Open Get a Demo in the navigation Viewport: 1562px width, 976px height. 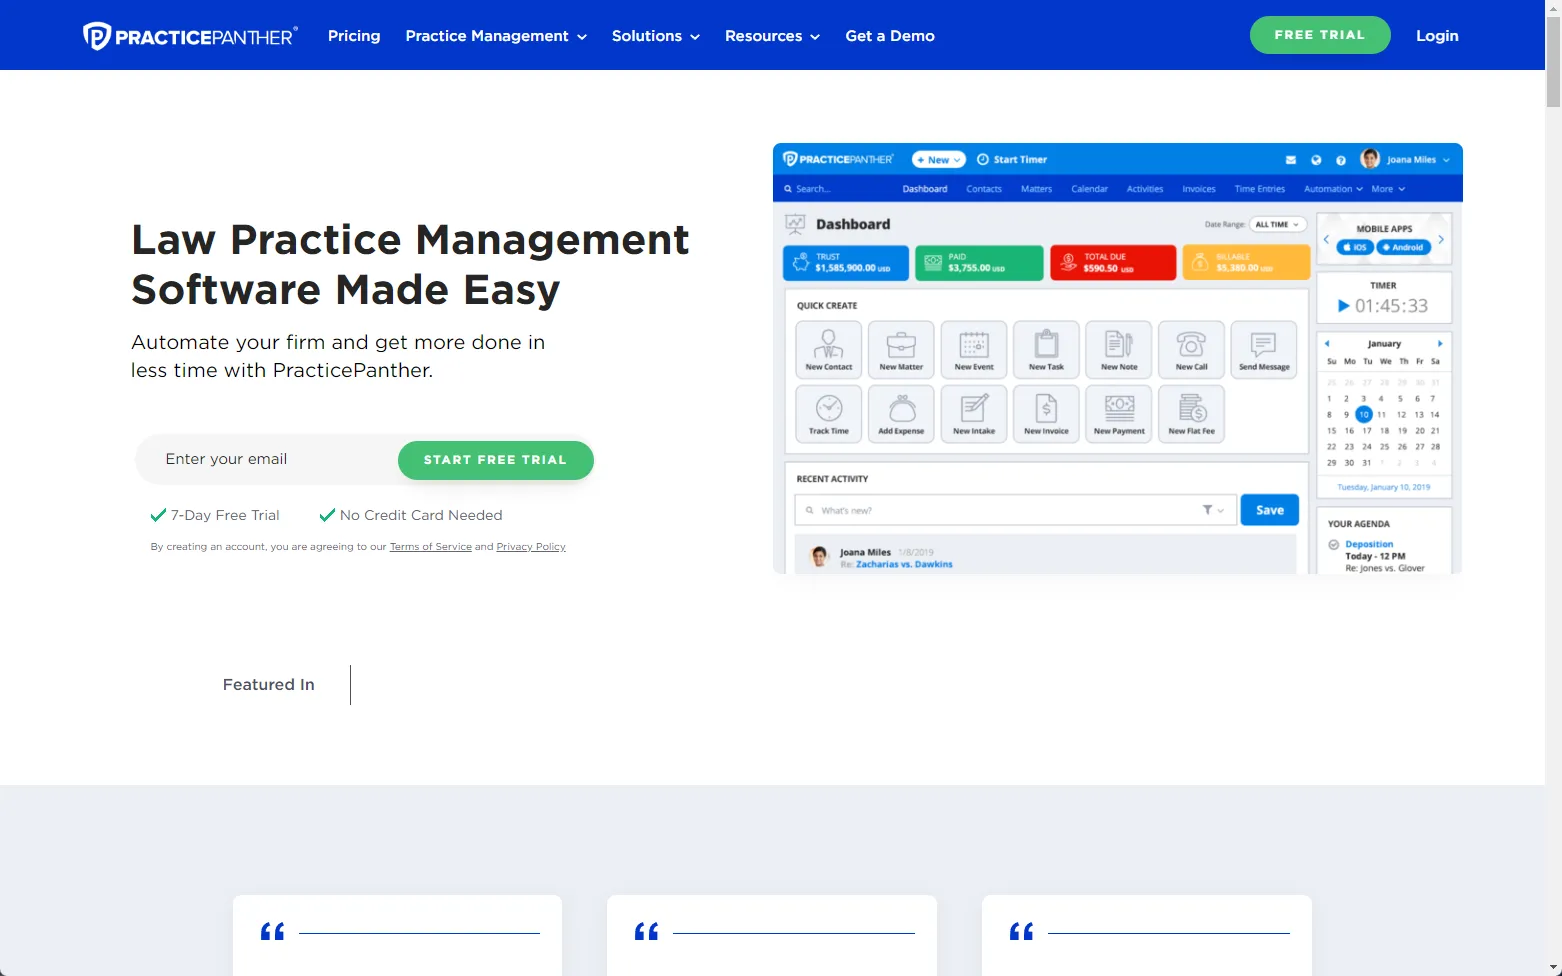click(890, 36)
